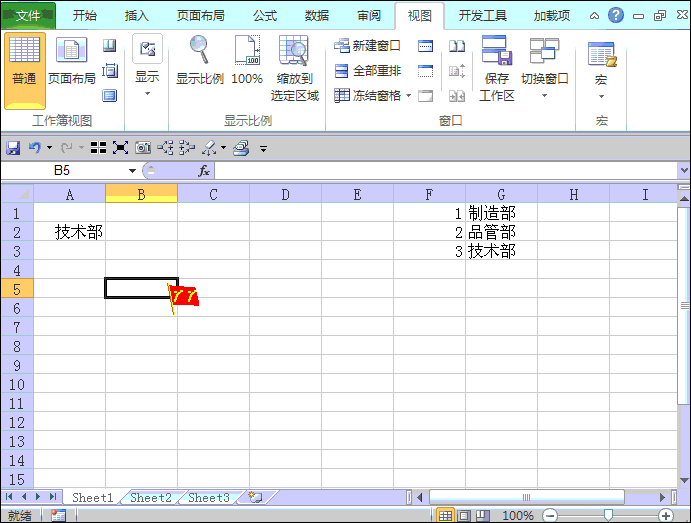Click the zoom slider in status bar
Image resolution: width=691 pixels, height=523 pixels.
[x=607, y=515]
